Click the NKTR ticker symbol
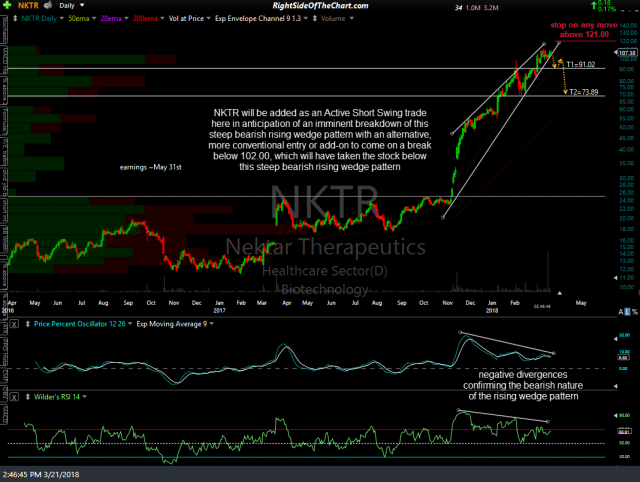 [28, 5]
